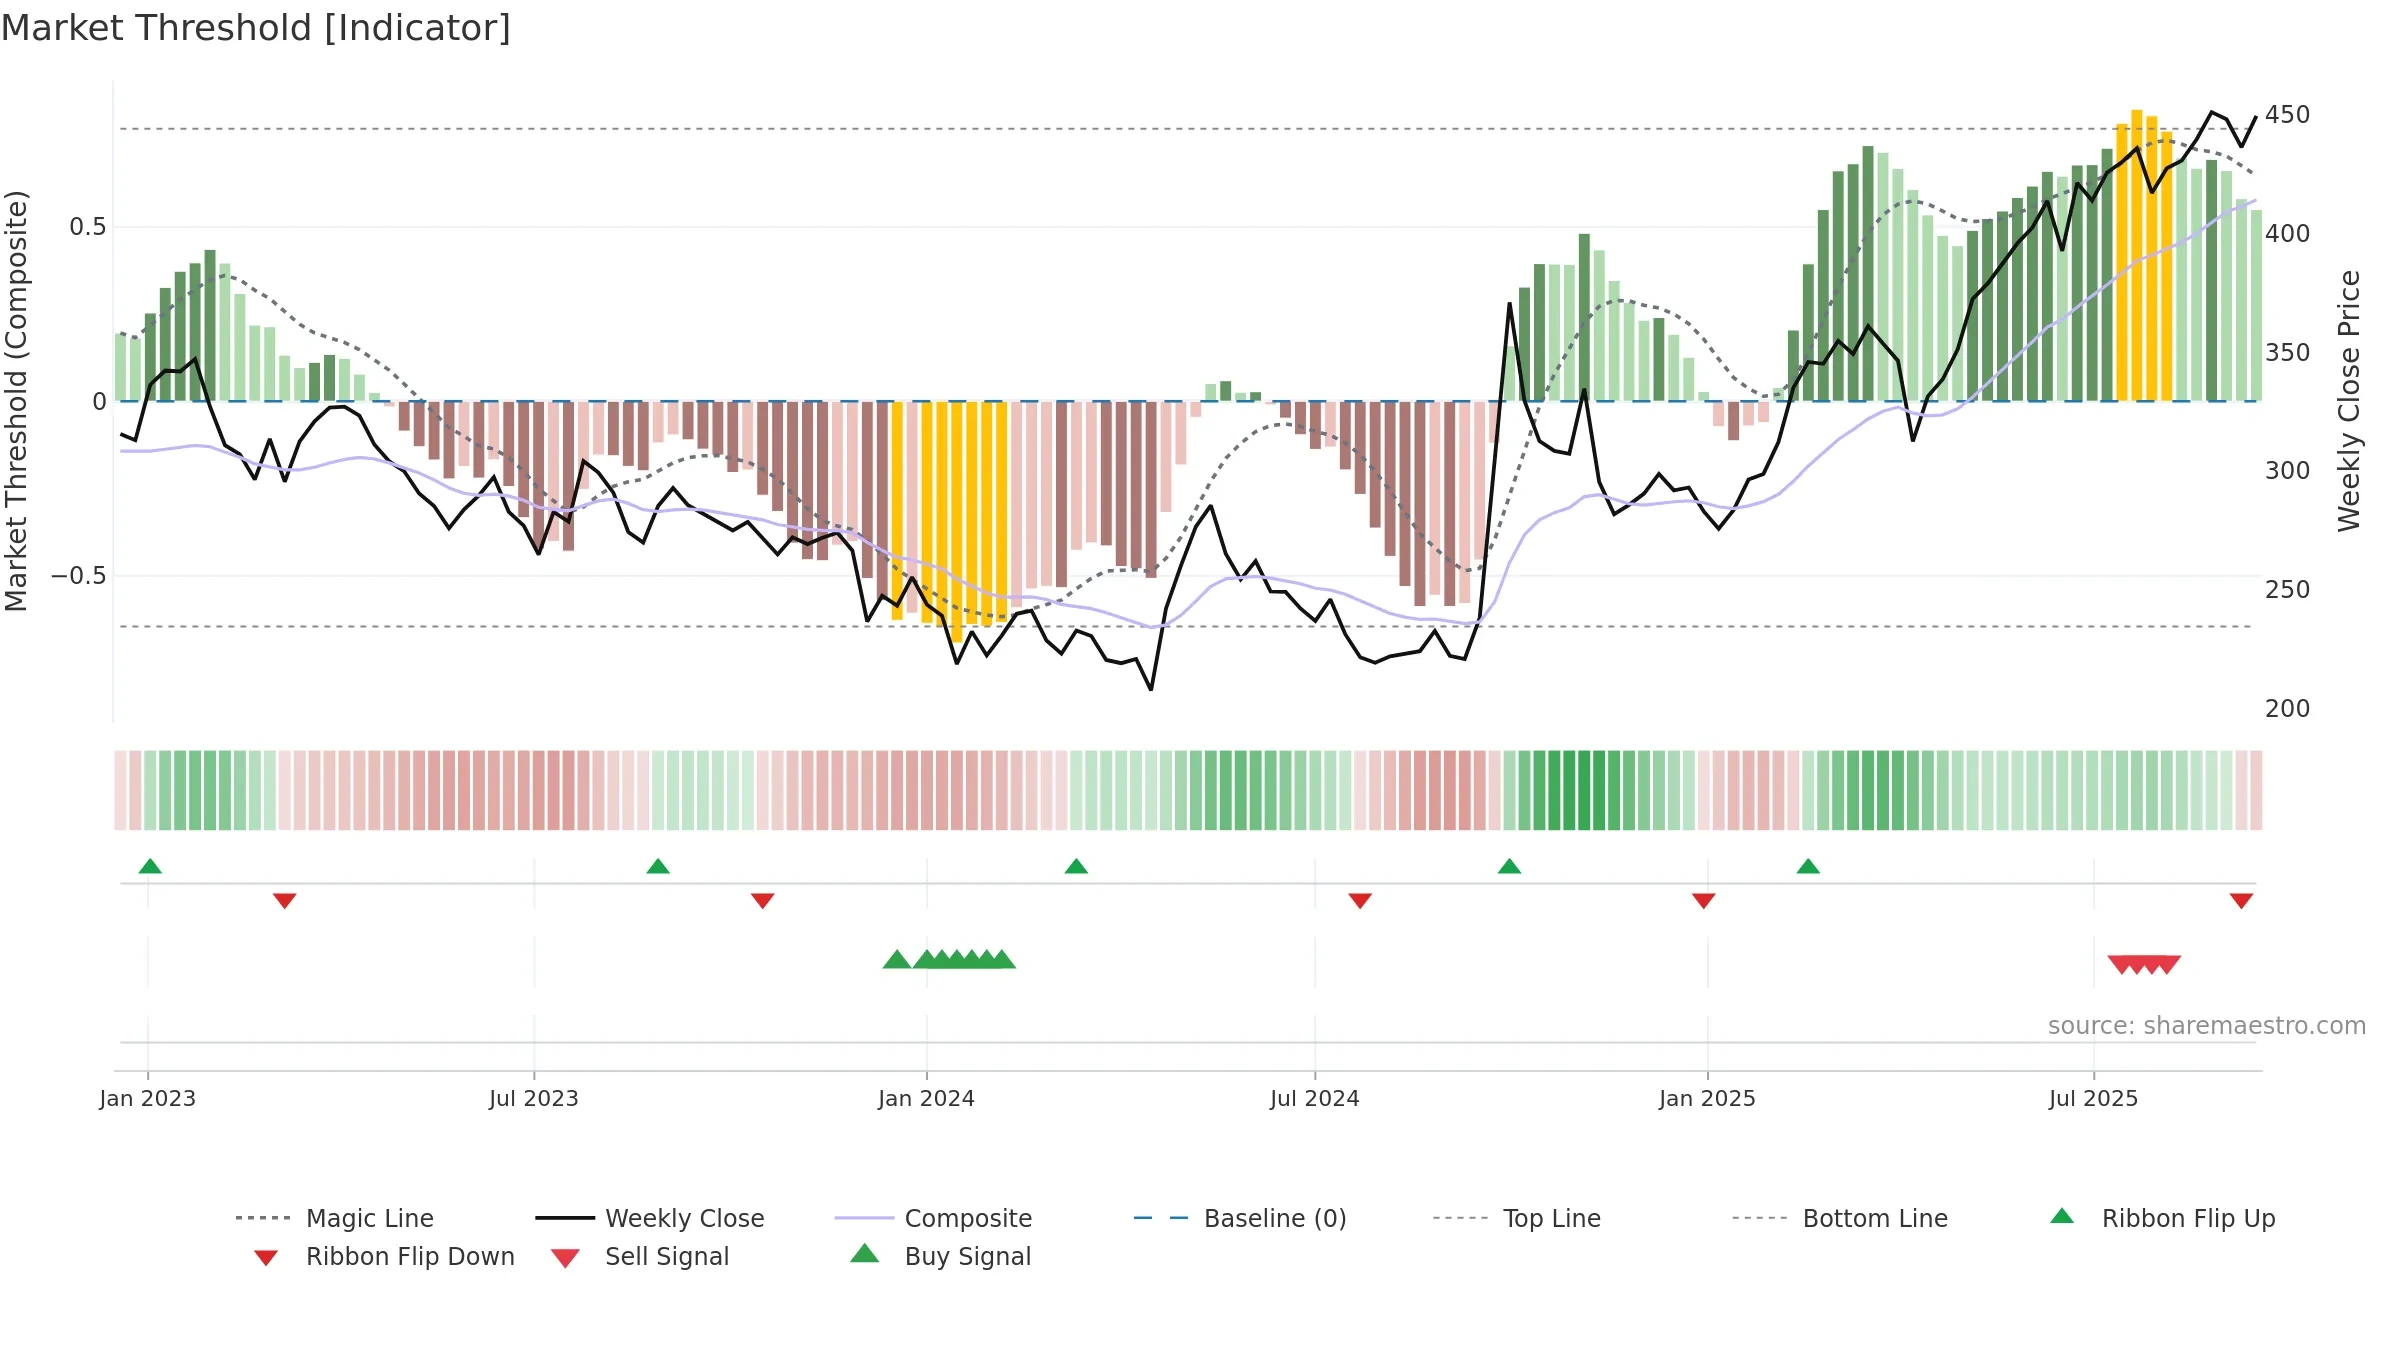Click the last ribbon flip down marker at far right
The height and width of the screenshot is (1350, 2400).
(2241, 901)
